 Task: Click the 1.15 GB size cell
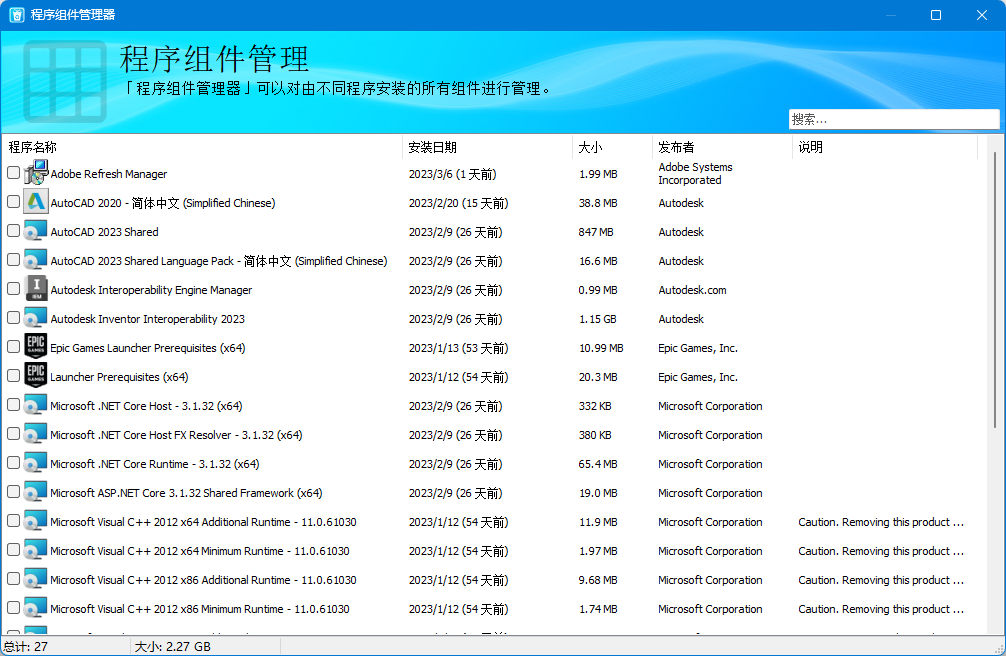click(597, 319)
